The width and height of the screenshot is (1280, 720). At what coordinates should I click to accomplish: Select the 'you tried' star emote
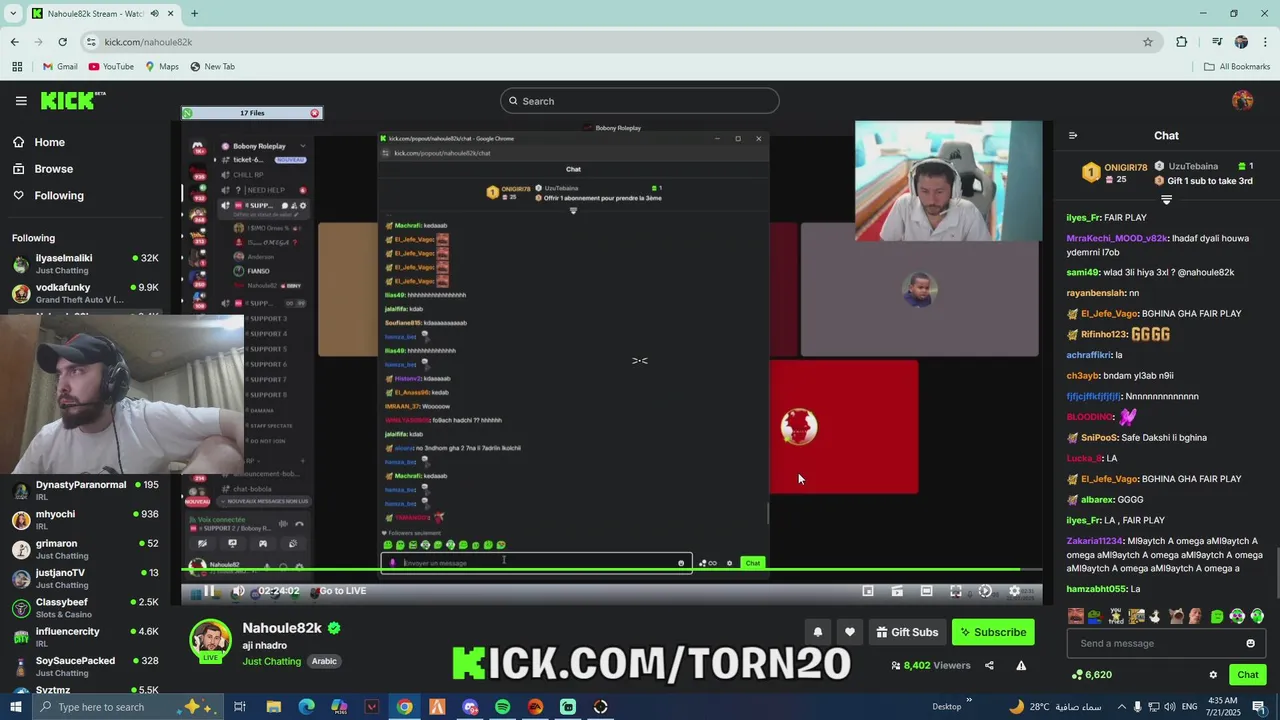click(x=1116, y=616)
